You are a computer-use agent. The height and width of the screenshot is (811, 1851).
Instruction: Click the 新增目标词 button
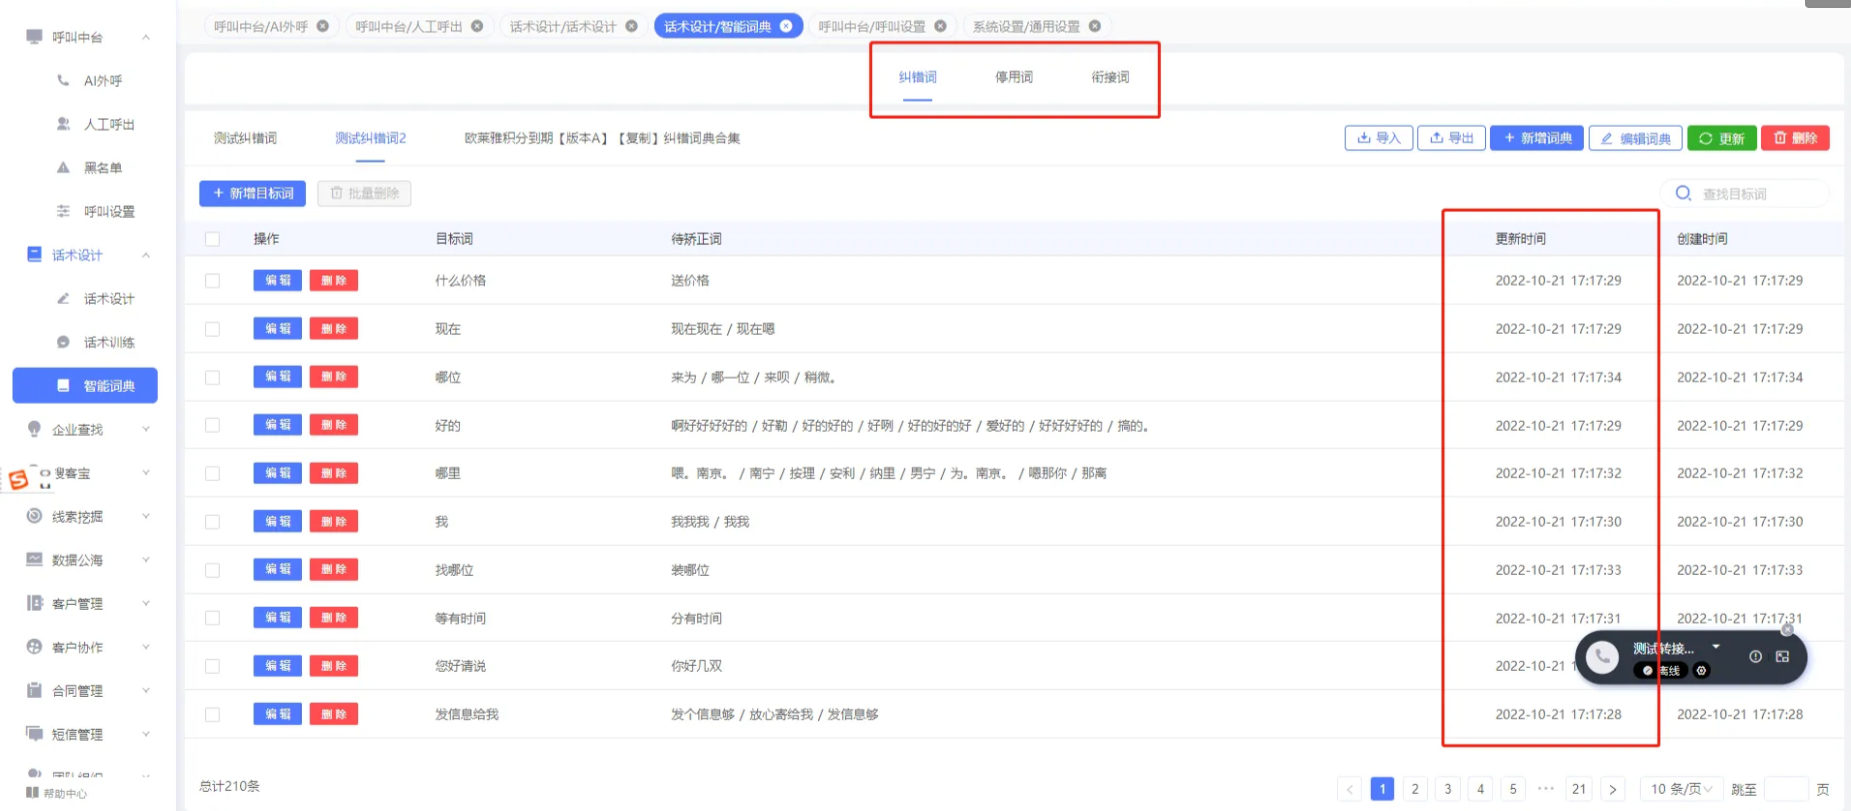(x=252, y=193)
